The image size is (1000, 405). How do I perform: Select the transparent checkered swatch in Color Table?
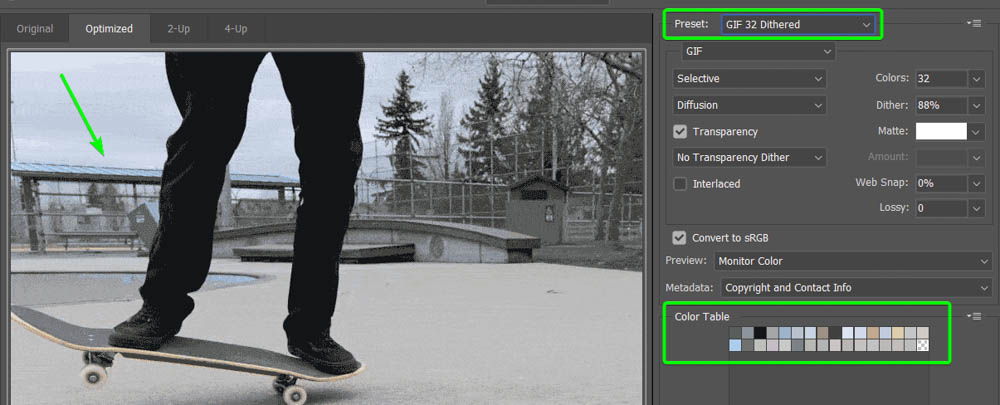click(923, 345)
